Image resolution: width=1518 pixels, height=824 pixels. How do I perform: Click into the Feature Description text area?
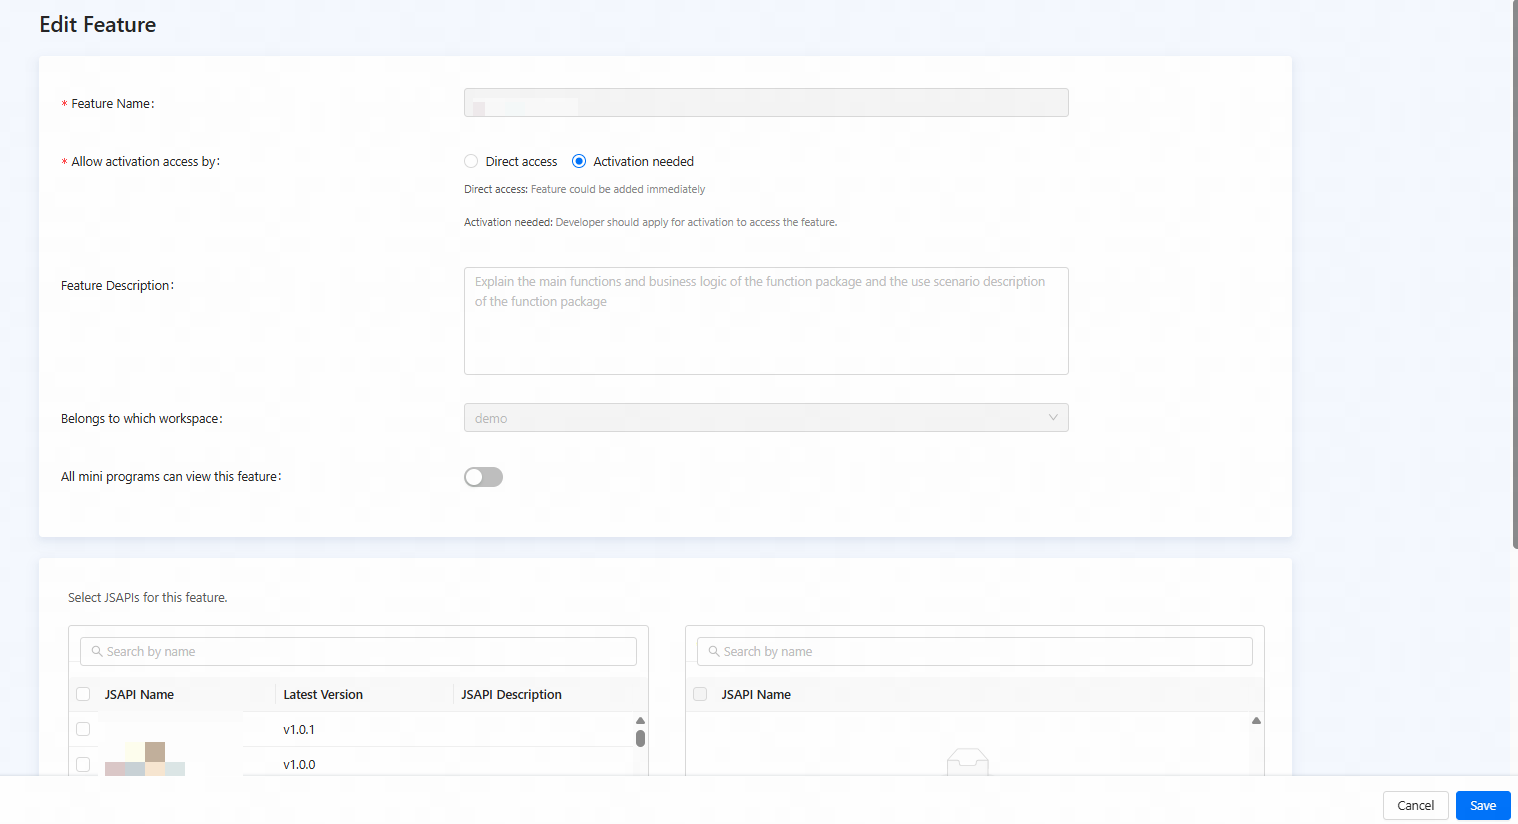(766, 321)
